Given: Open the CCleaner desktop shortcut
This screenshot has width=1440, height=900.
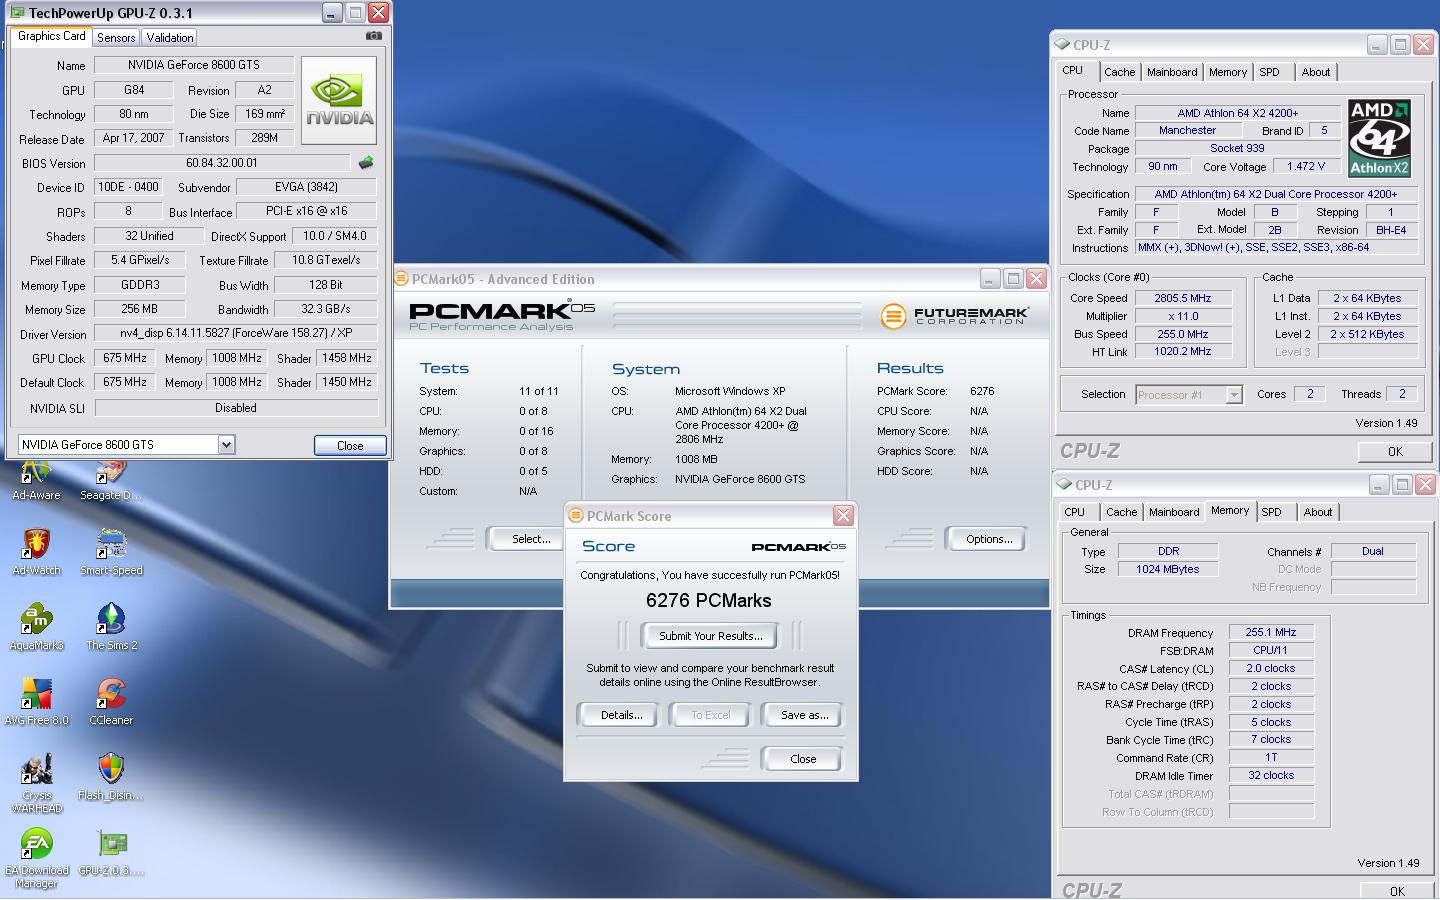Looking at the screenshot, I should 111,702.
